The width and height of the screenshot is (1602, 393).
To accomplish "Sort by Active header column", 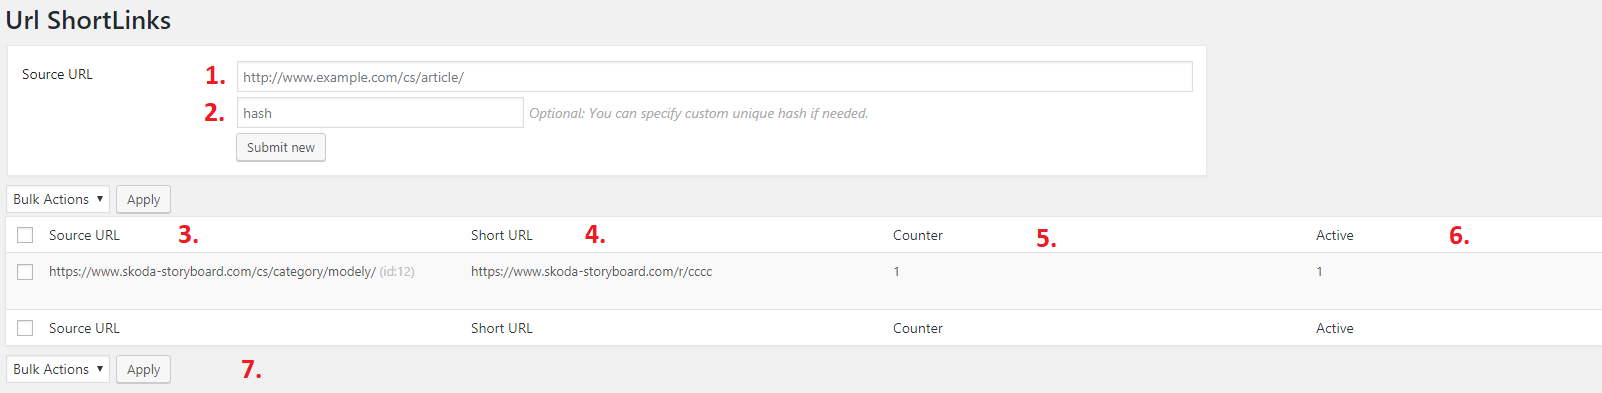I will point(1335,235).
